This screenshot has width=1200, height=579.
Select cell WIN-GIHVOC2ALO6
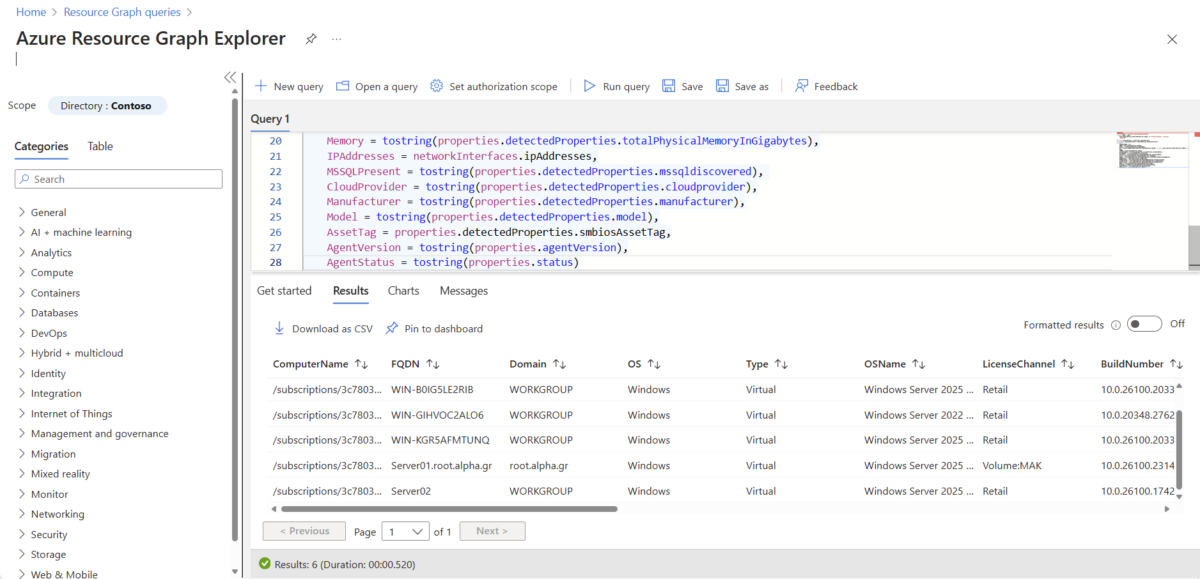pyautogui.click(x=437, y=415)
